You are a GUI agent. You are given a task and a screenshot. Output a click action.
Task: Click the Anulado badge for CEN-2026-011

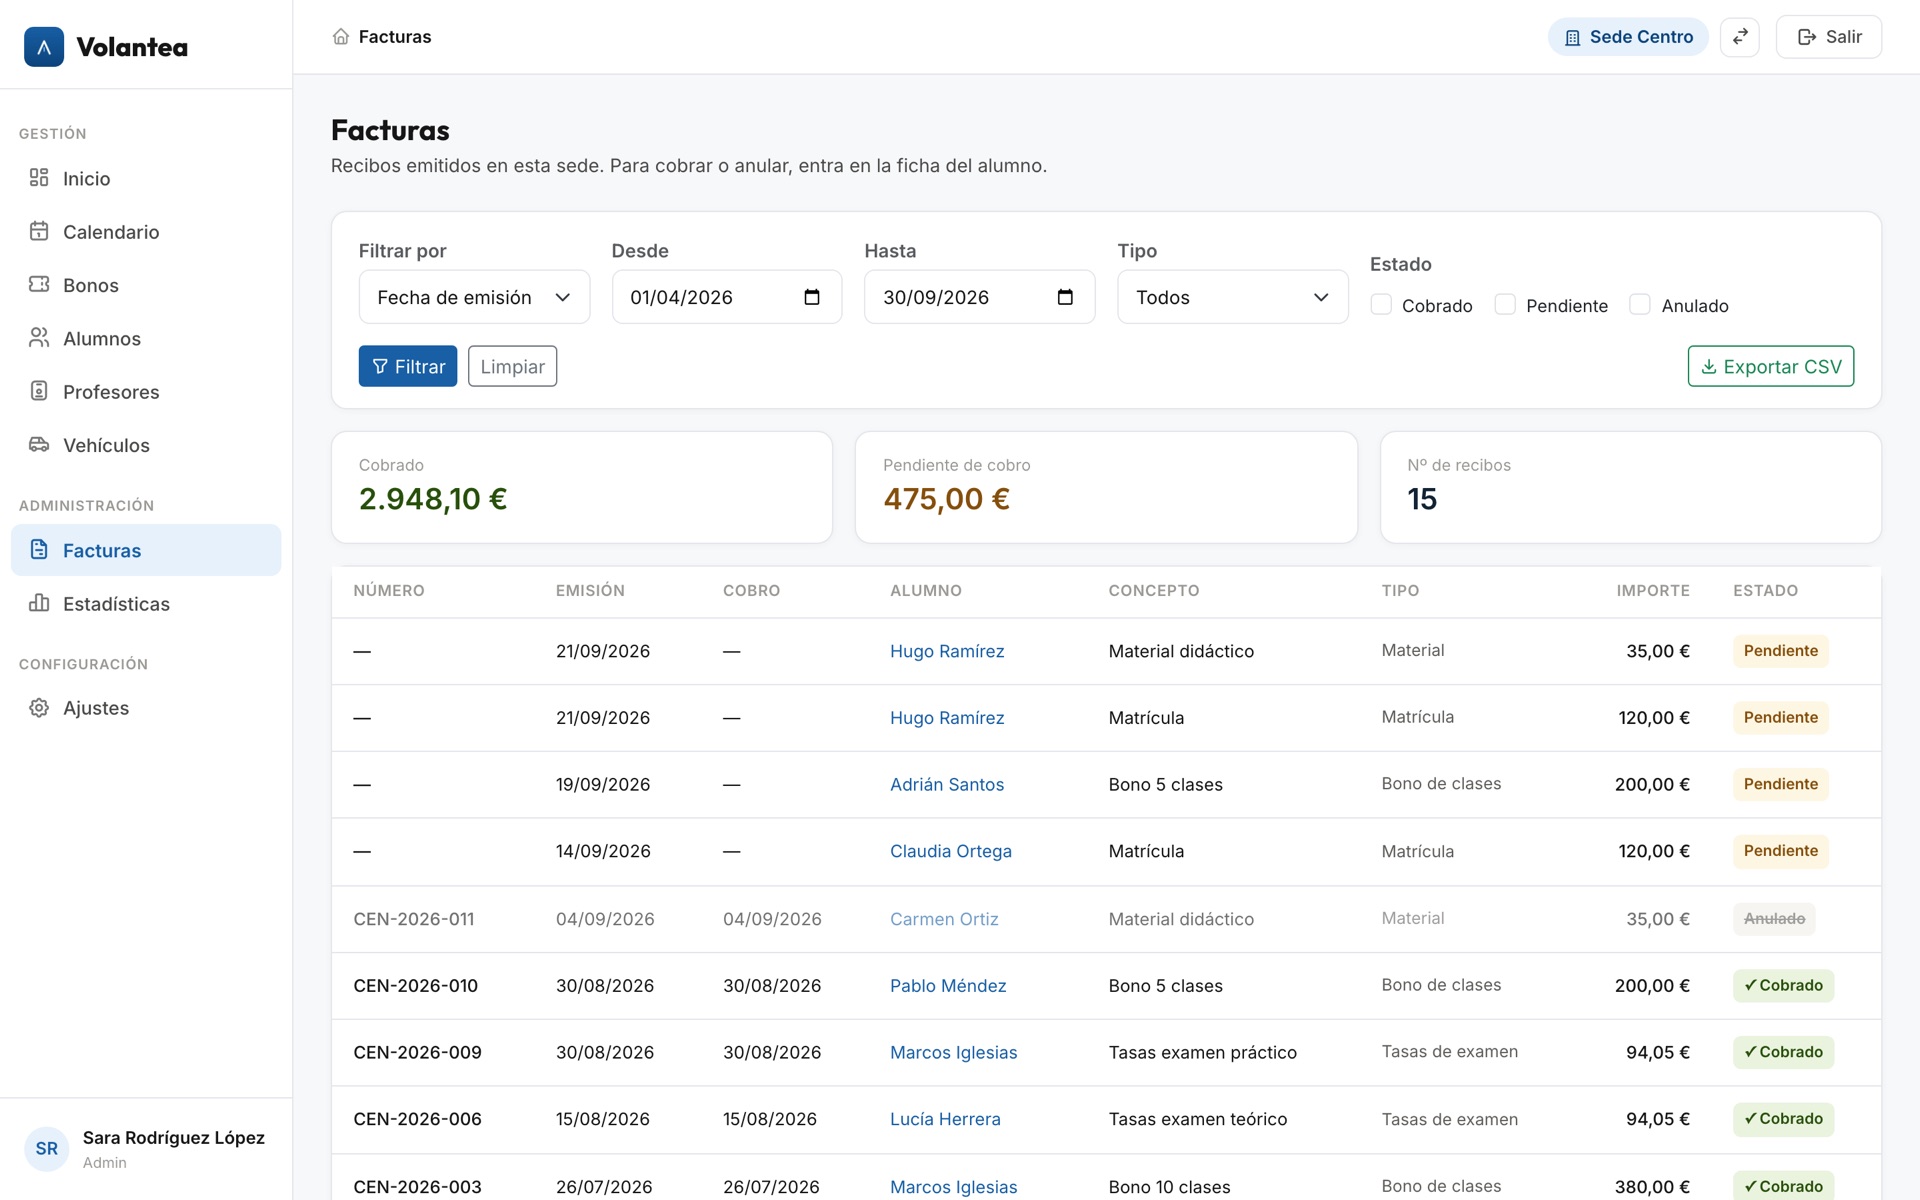click(x=1774, y=919)
